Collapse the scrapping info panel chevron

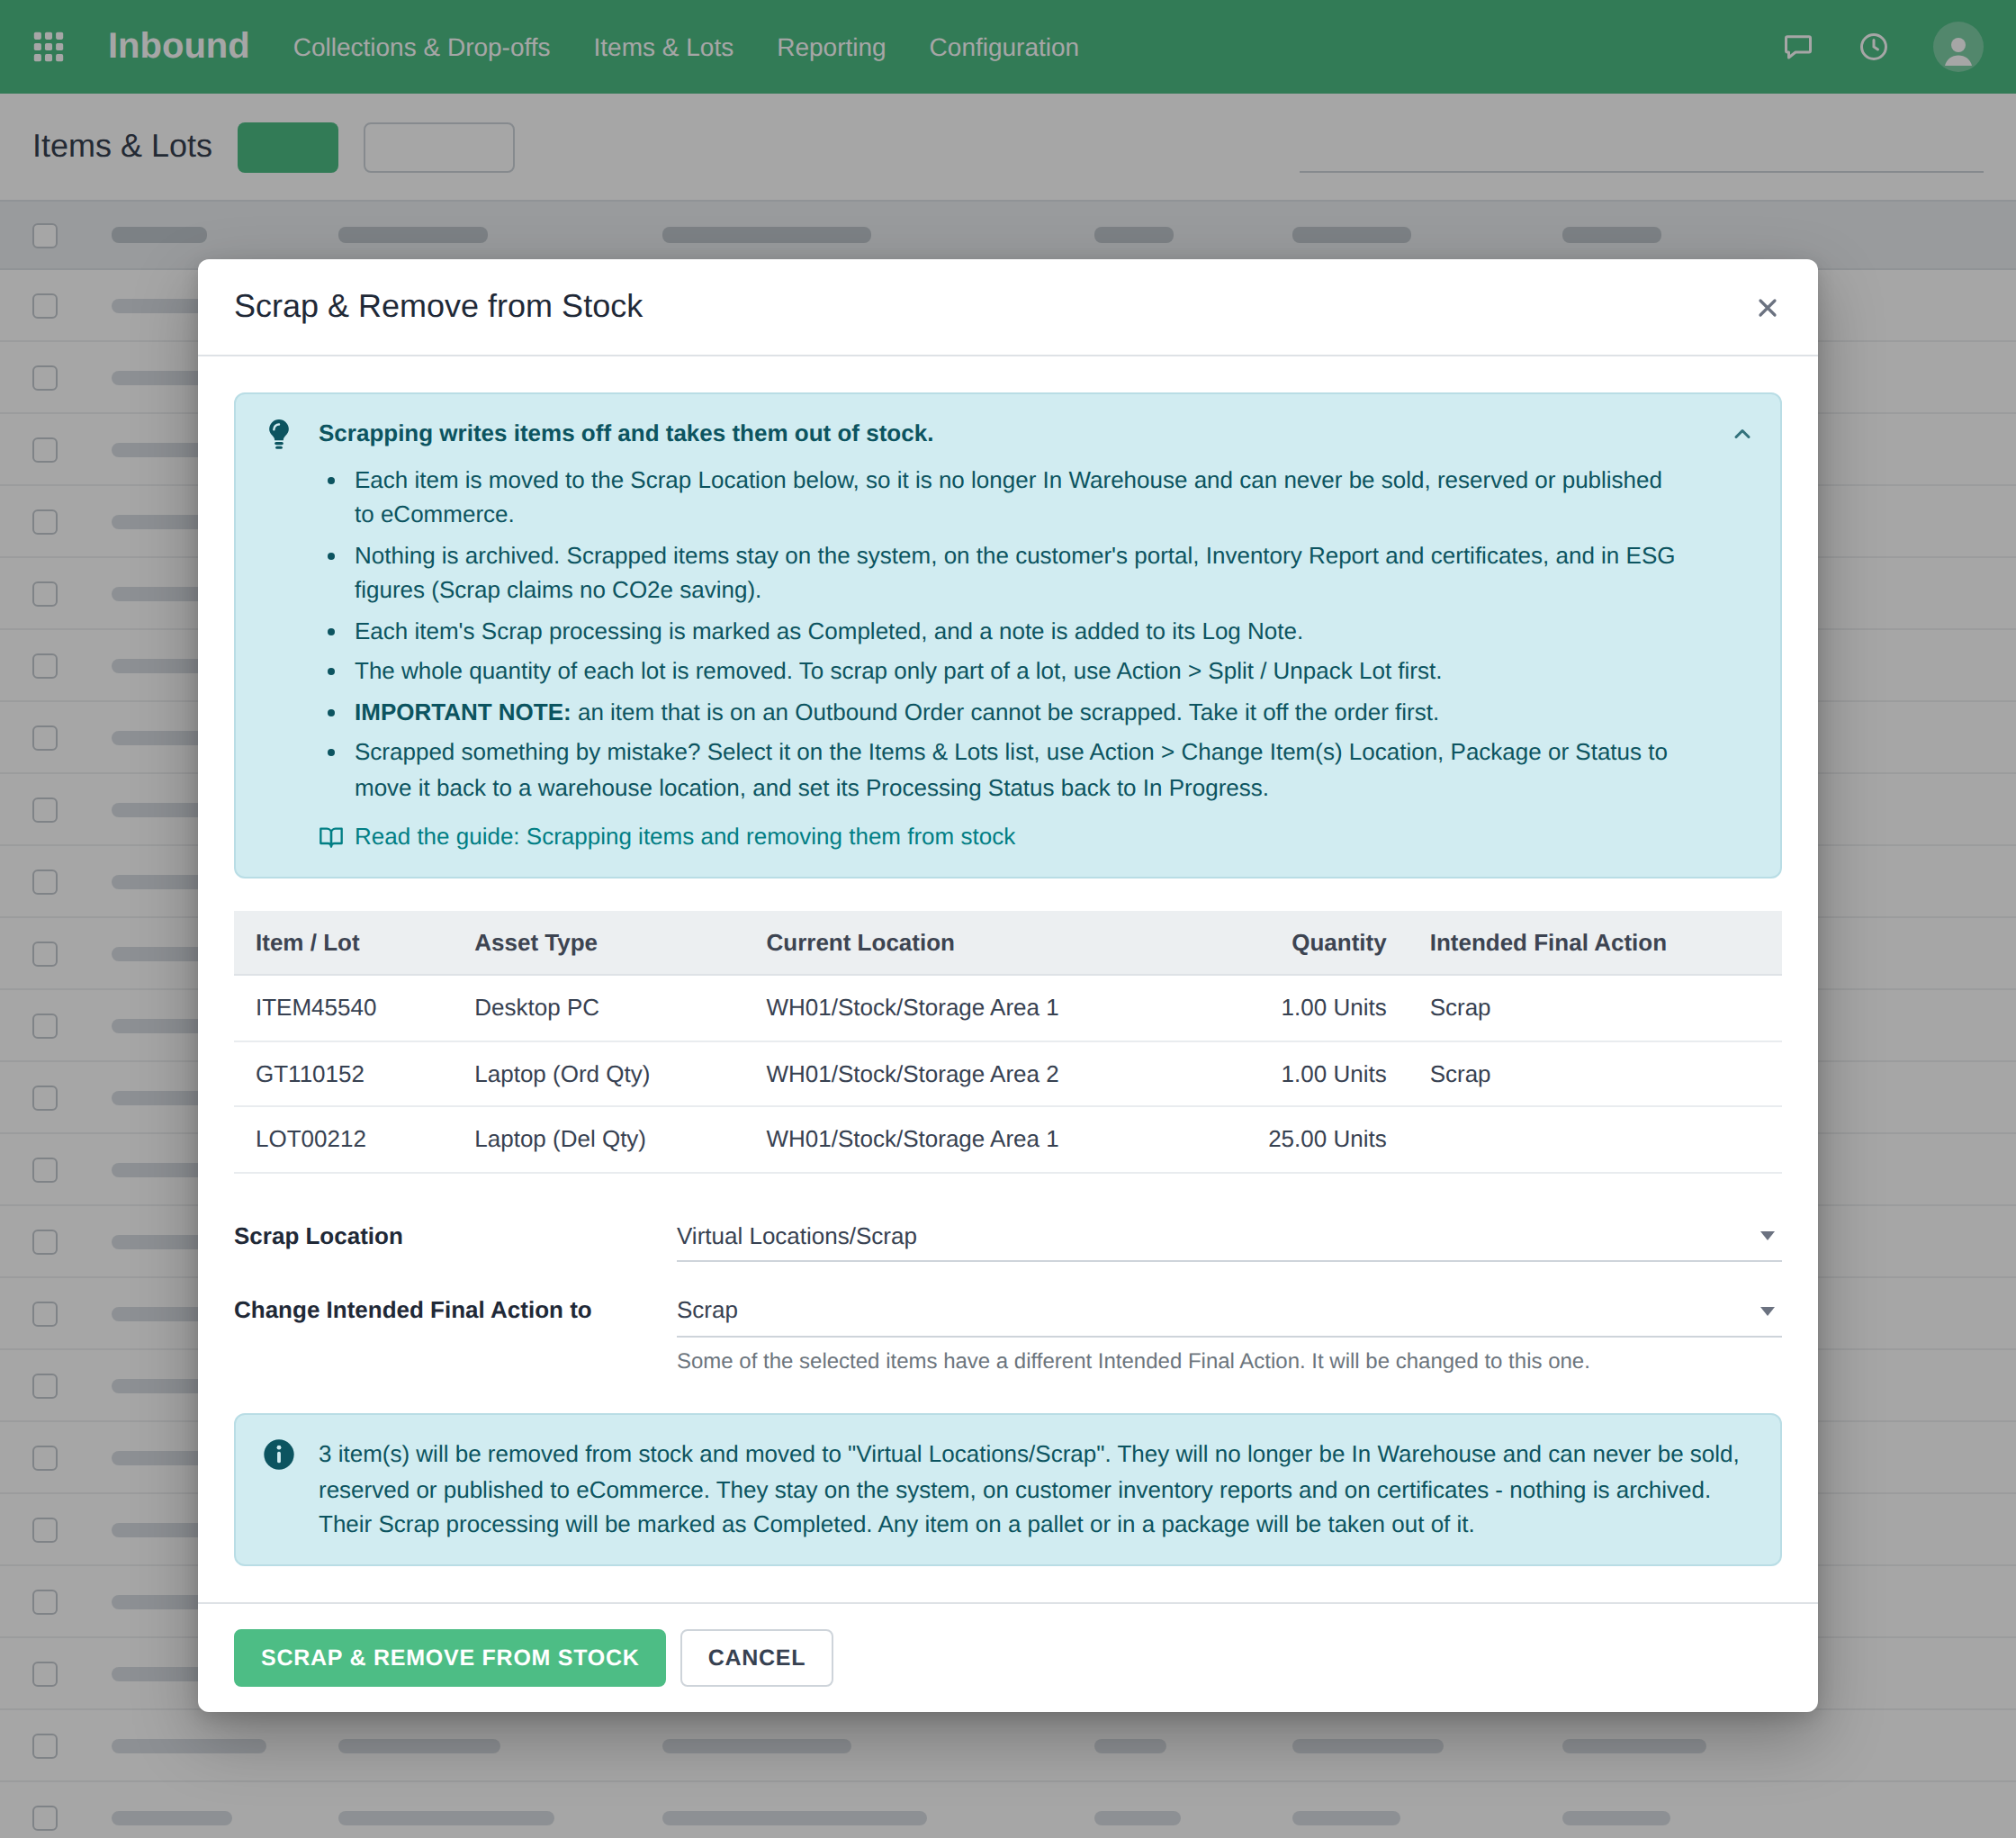pyautogui.click(x=1742, y=434)
